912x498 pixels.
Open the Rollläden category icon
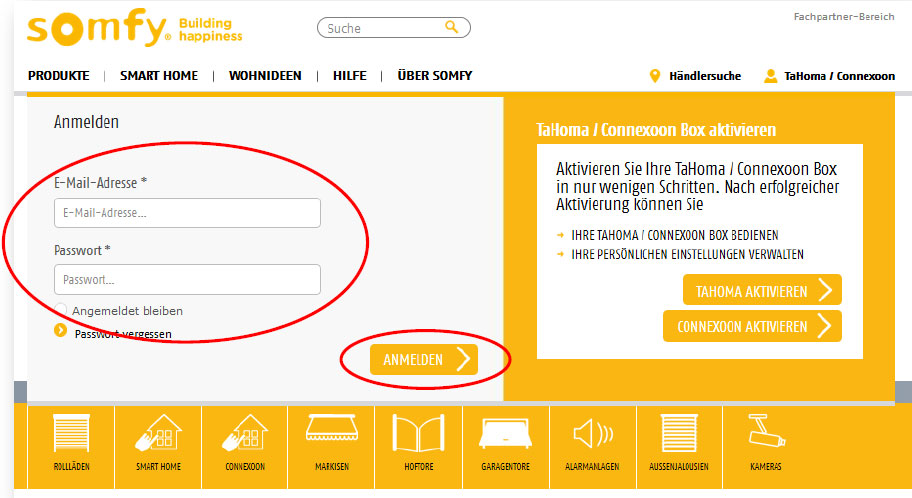pos(72,433)
